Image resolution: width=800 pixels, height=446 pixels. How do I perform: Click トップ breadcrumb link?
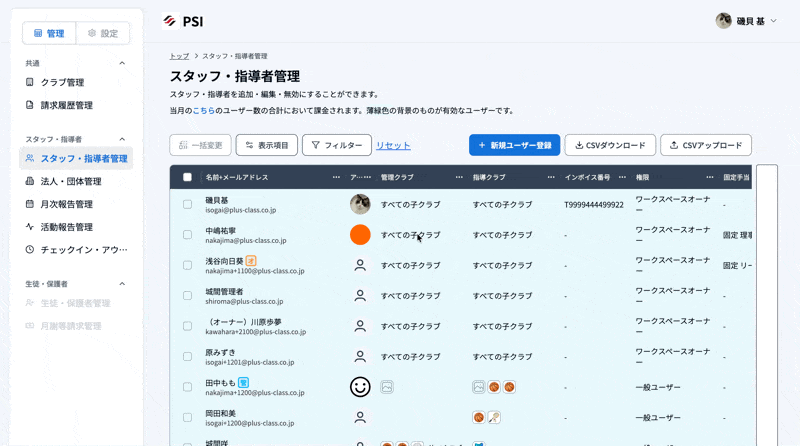tap(179, 56)
